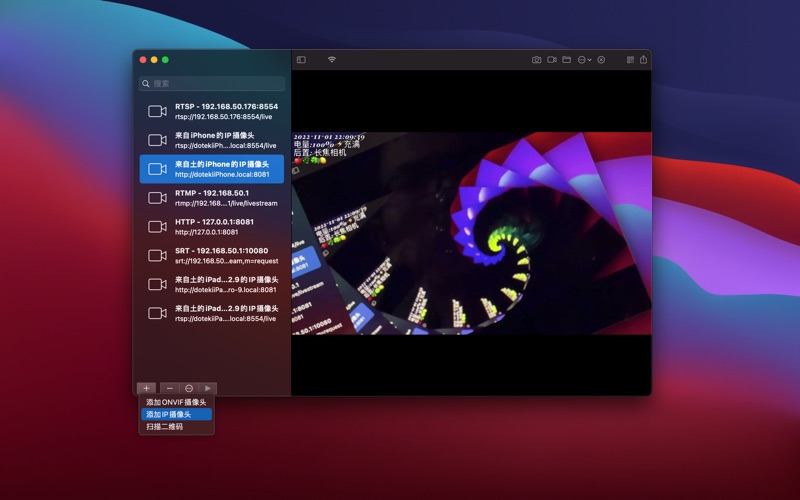The height and width of the screenshot is (500, 800).
Task: Choose 添加 ONVIF 摄像头 from popup menu
Action: tap(176, 402)
